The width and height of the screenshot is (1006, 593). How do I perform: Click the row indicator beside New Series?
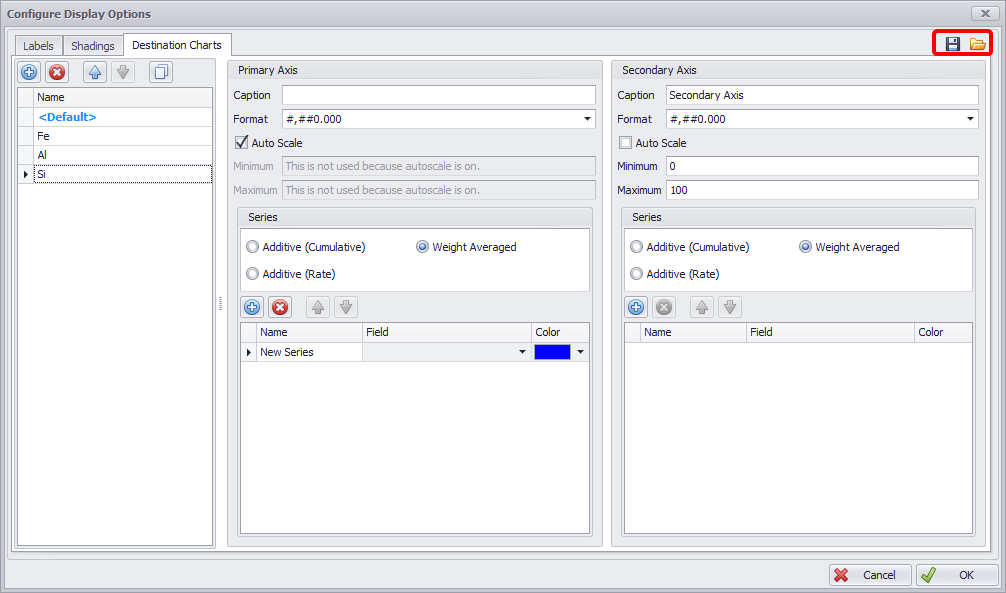249,352
